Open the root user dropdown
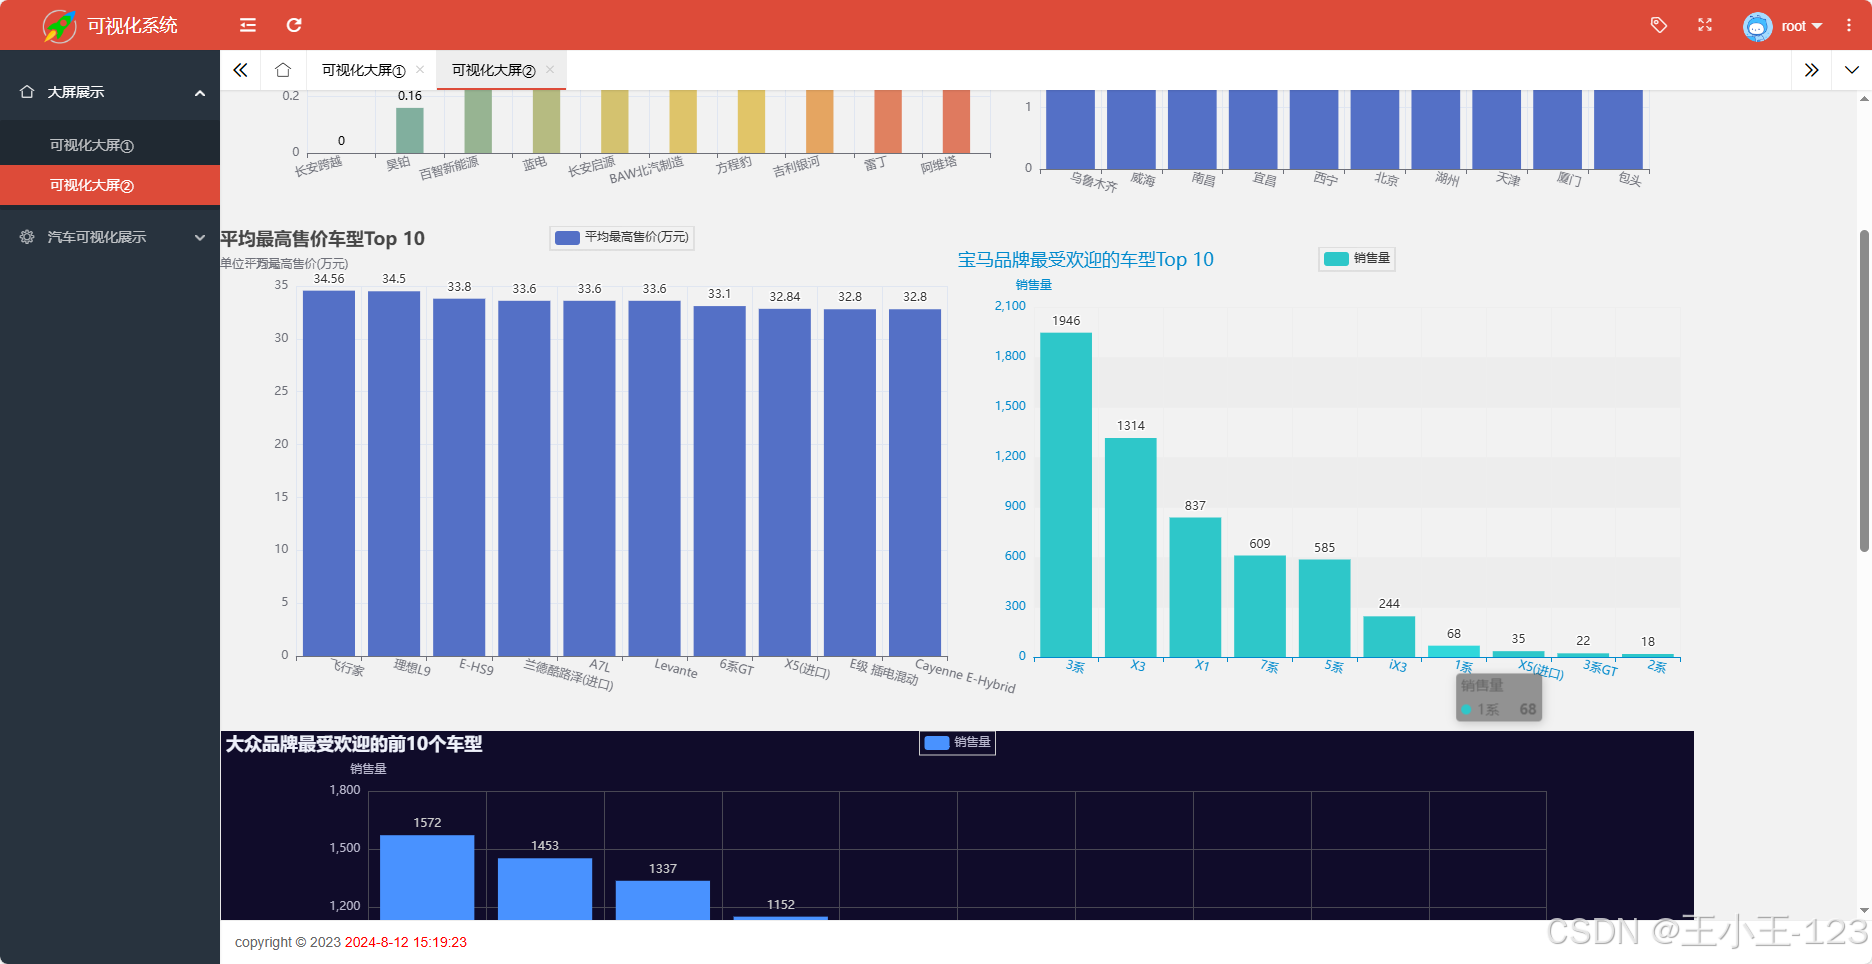The width and height of the screenshot is (1872, 964). pos(1802,26)
